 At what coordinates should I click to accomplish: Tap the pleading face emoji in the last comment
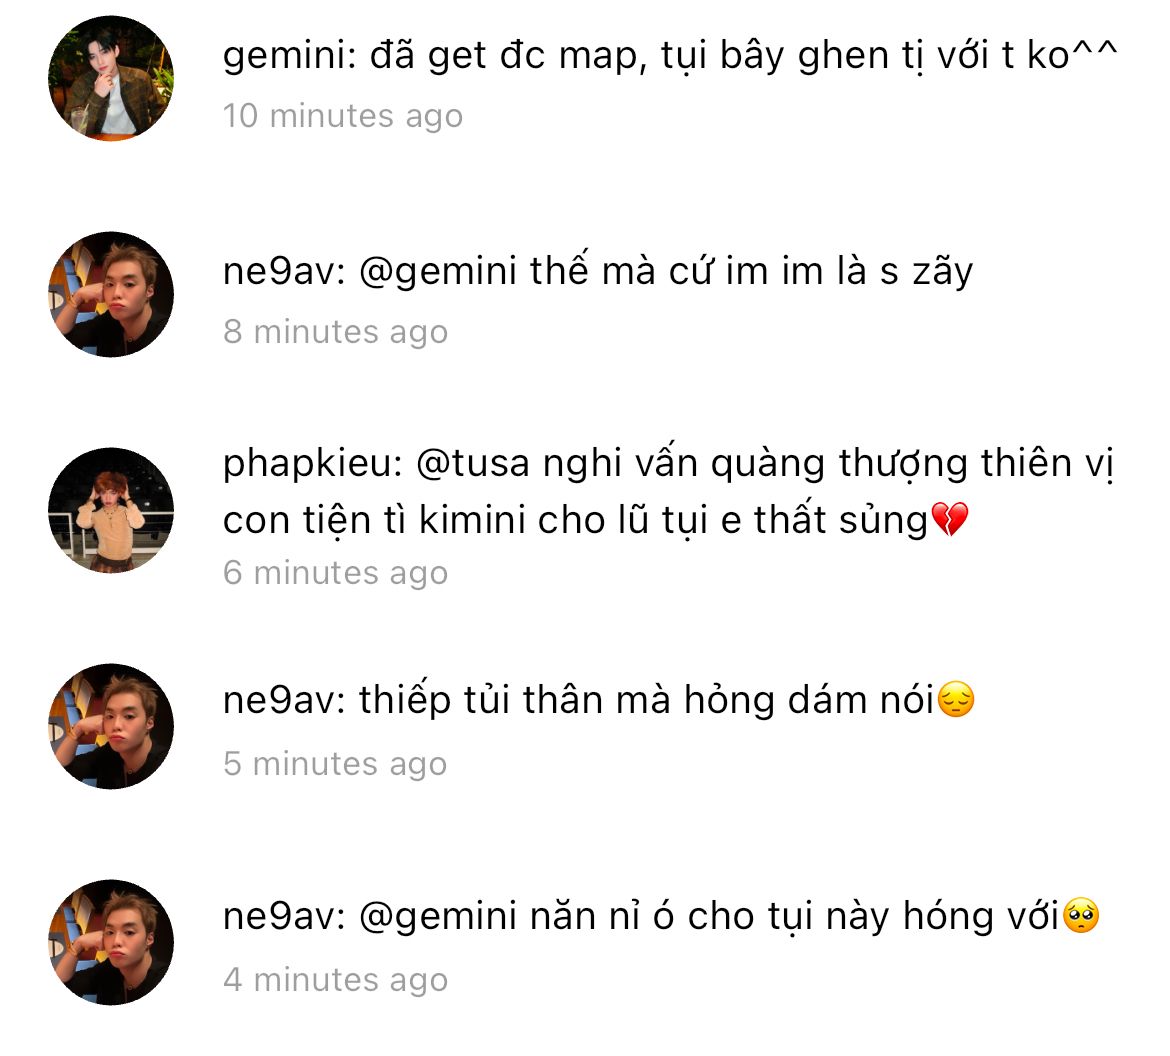1080,916
